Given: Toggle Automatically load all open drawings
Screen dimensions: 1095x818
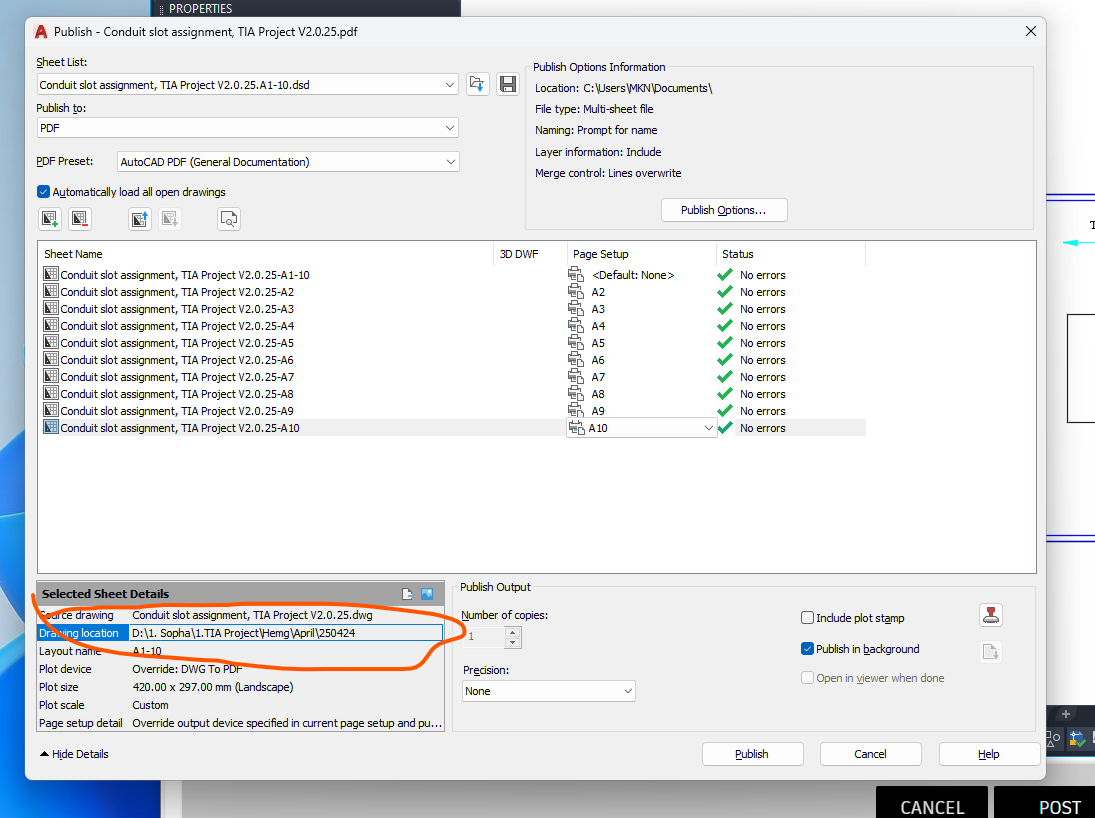Looking at the screenshot, I should (43, 191).
